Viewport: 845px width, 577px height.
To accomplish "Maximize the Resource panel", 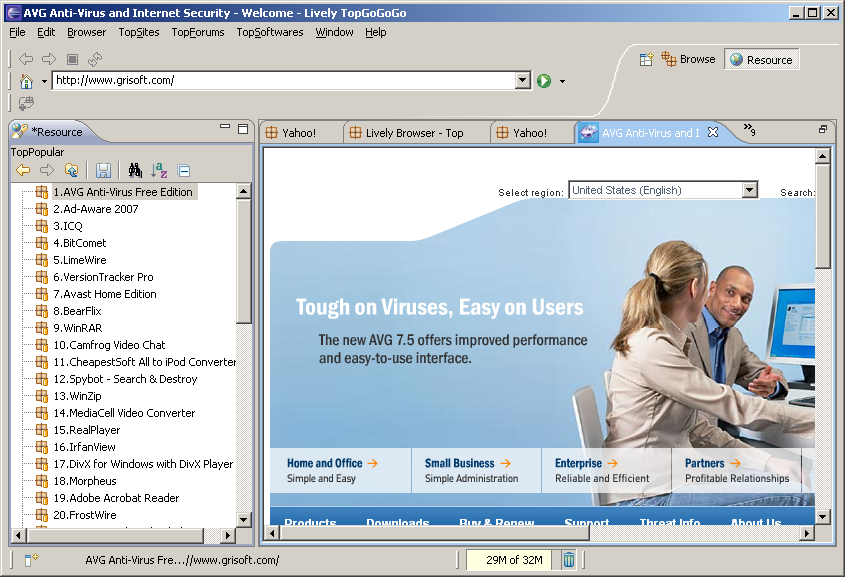I will click(243, 128).
